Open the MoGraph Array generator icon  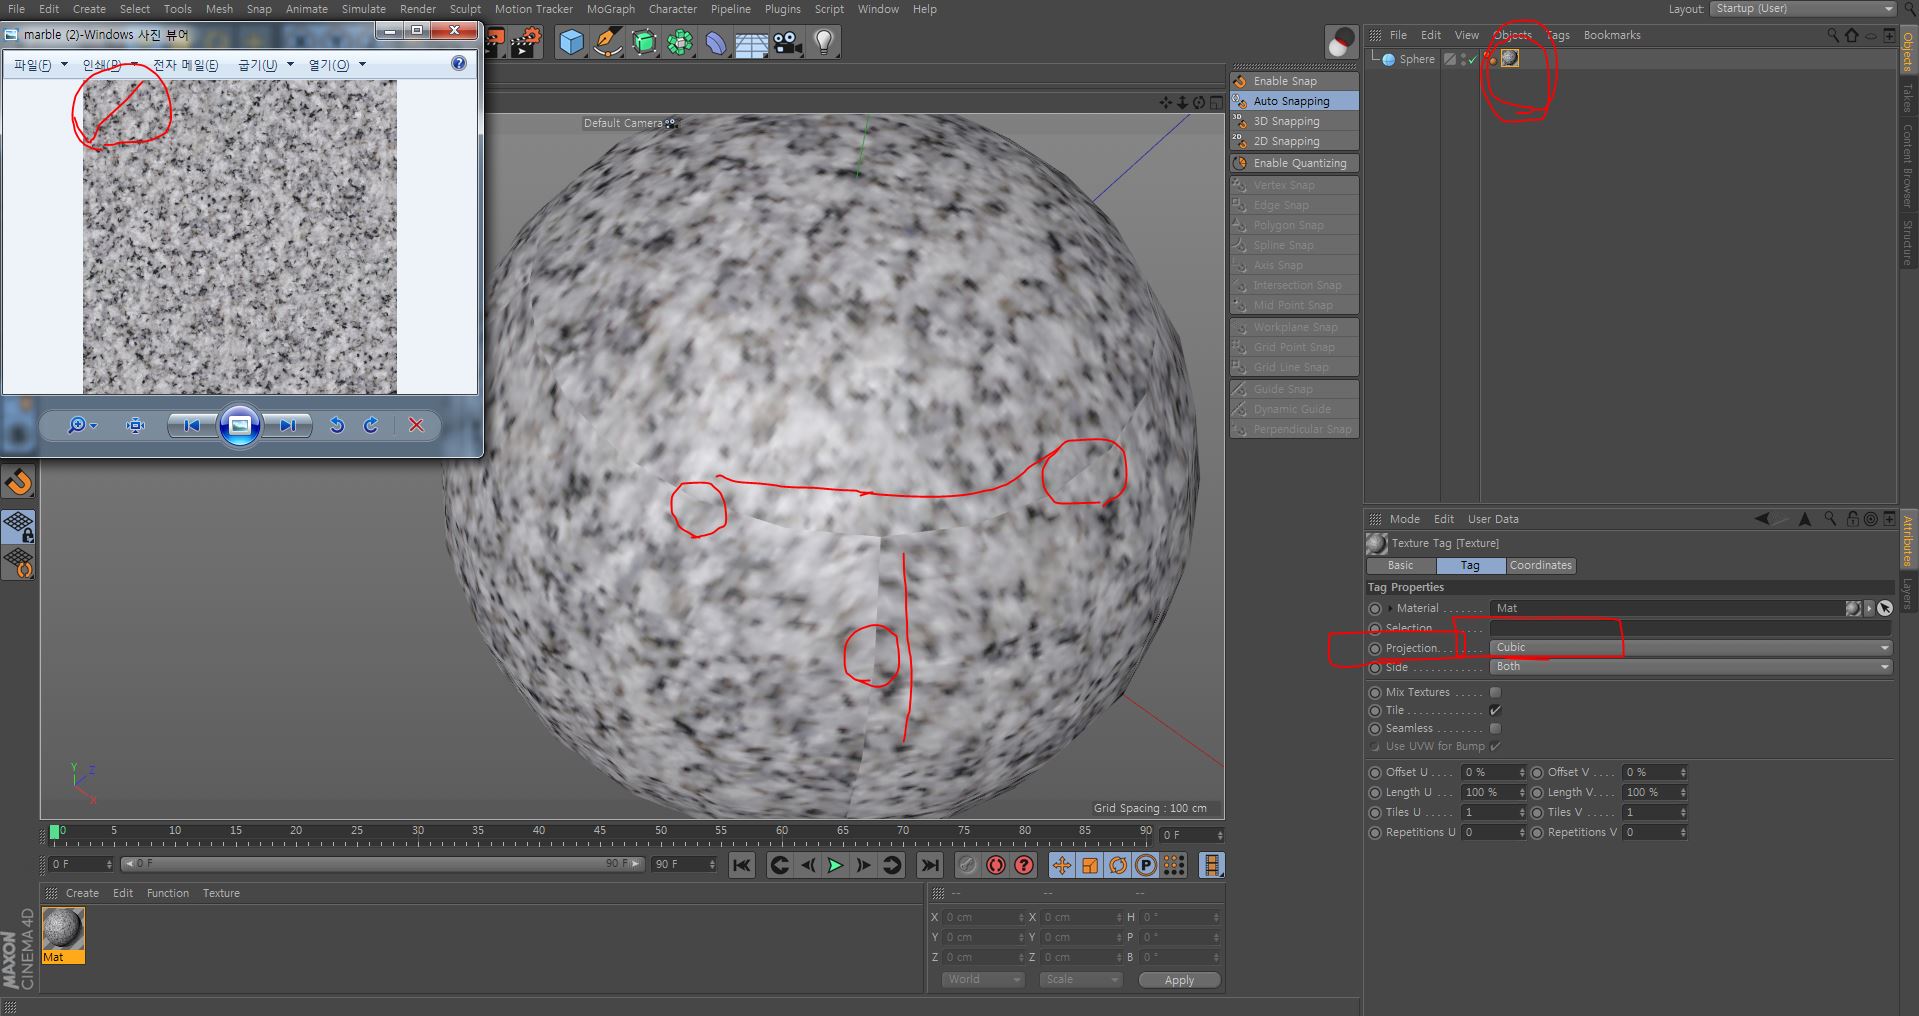(680, 42)
